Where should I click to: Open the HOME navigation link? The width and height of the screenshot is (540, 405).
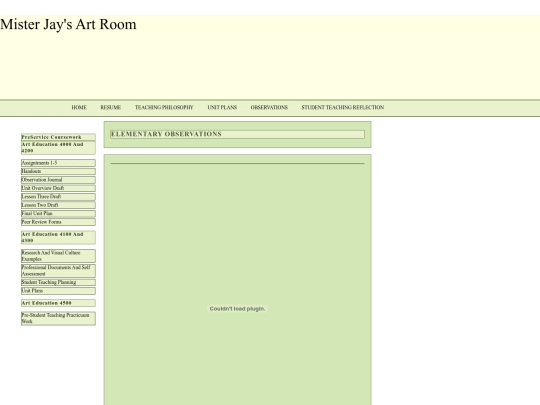point(79,107)
